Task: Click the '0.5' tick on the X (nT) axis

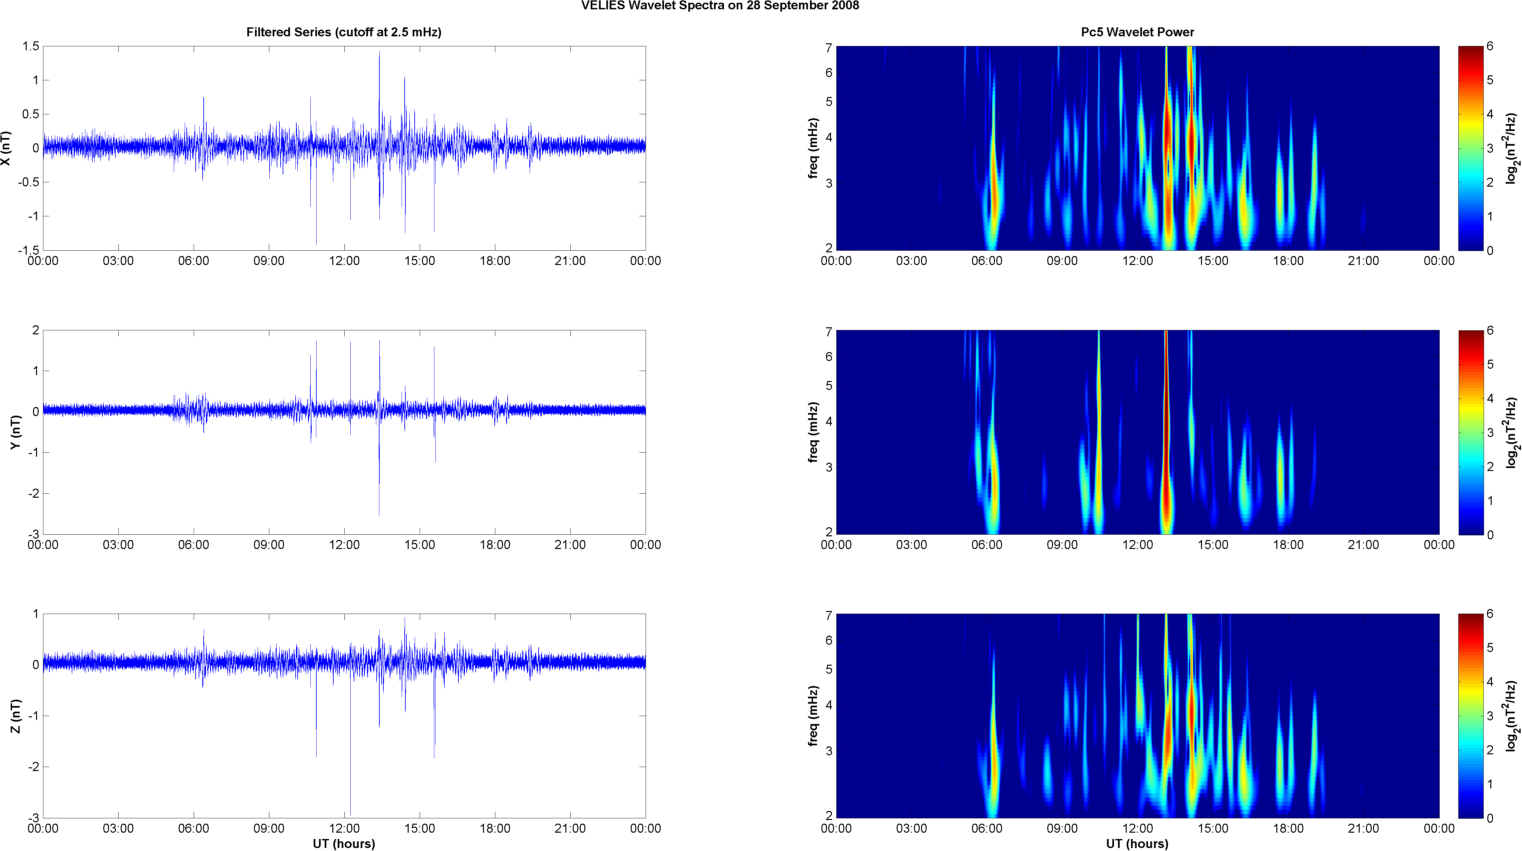Action: [x=30, y=114]
